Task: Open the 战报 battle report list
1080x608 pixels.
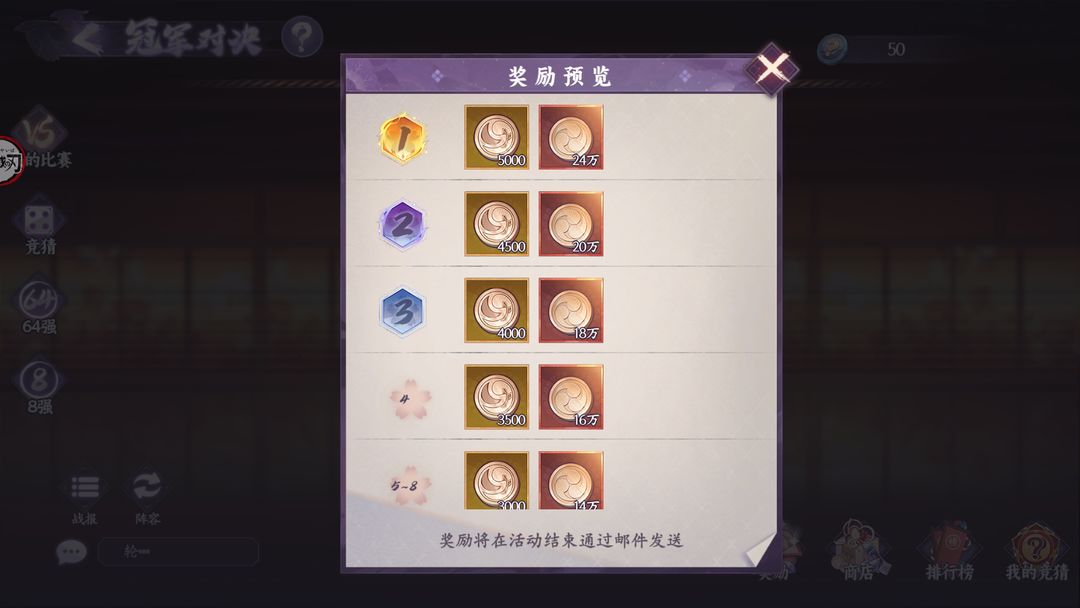Action: [85, 496]
